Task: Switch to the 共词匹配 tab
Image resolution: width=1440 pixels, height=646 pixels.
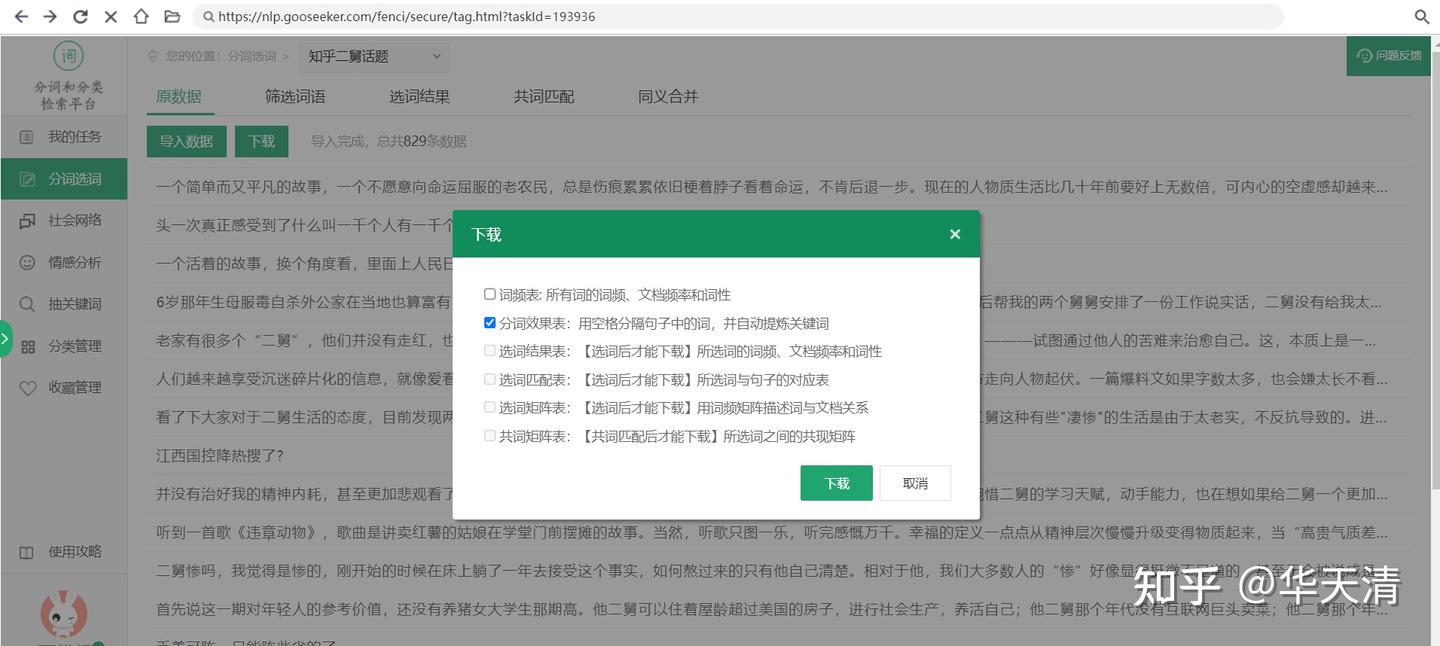Action: pos(543,96)
